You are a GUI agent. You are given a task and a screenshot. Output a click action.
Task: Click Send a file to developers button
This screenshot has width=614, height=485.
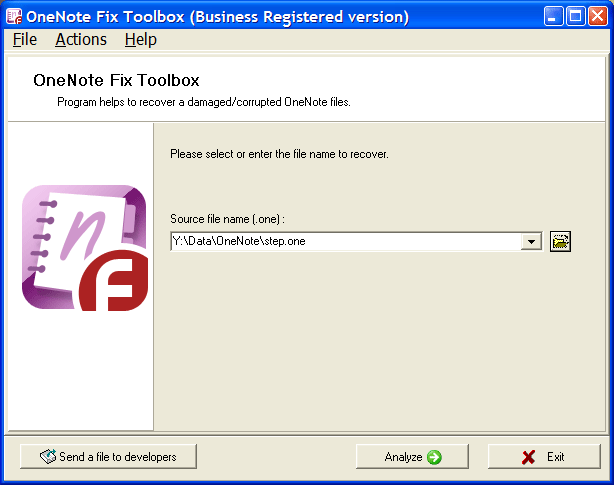click(x=108, y=456)
